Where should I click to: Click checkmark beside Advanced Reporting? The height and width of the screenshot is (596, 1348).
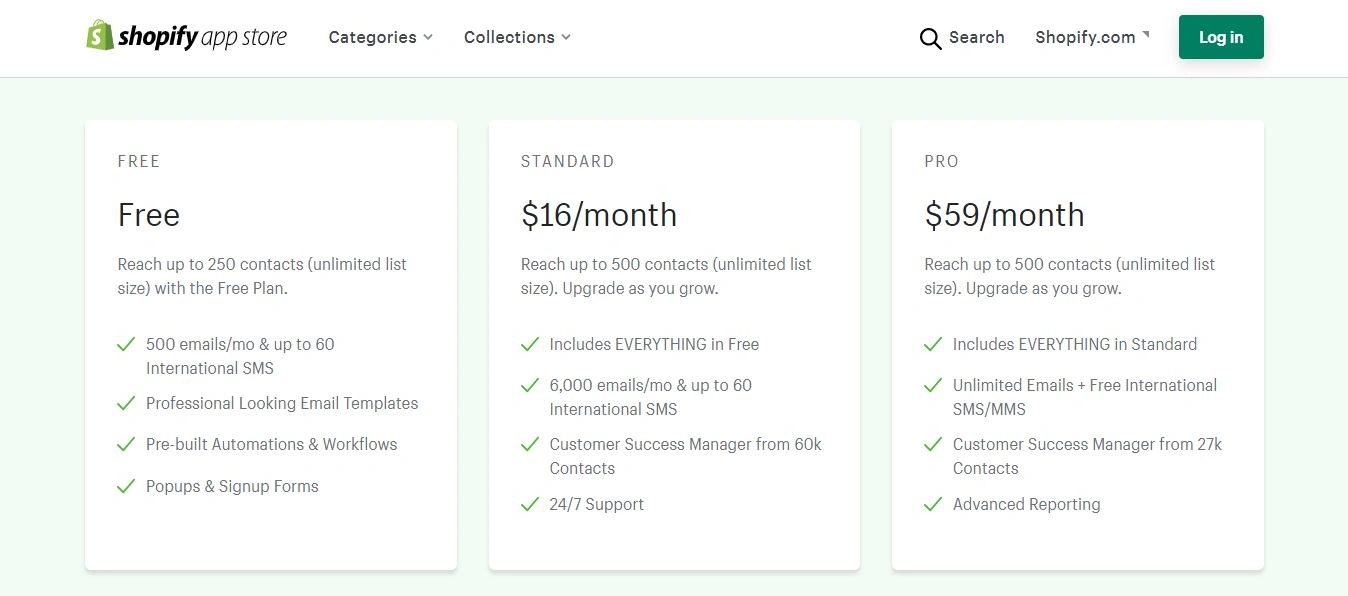pos(933,505)
